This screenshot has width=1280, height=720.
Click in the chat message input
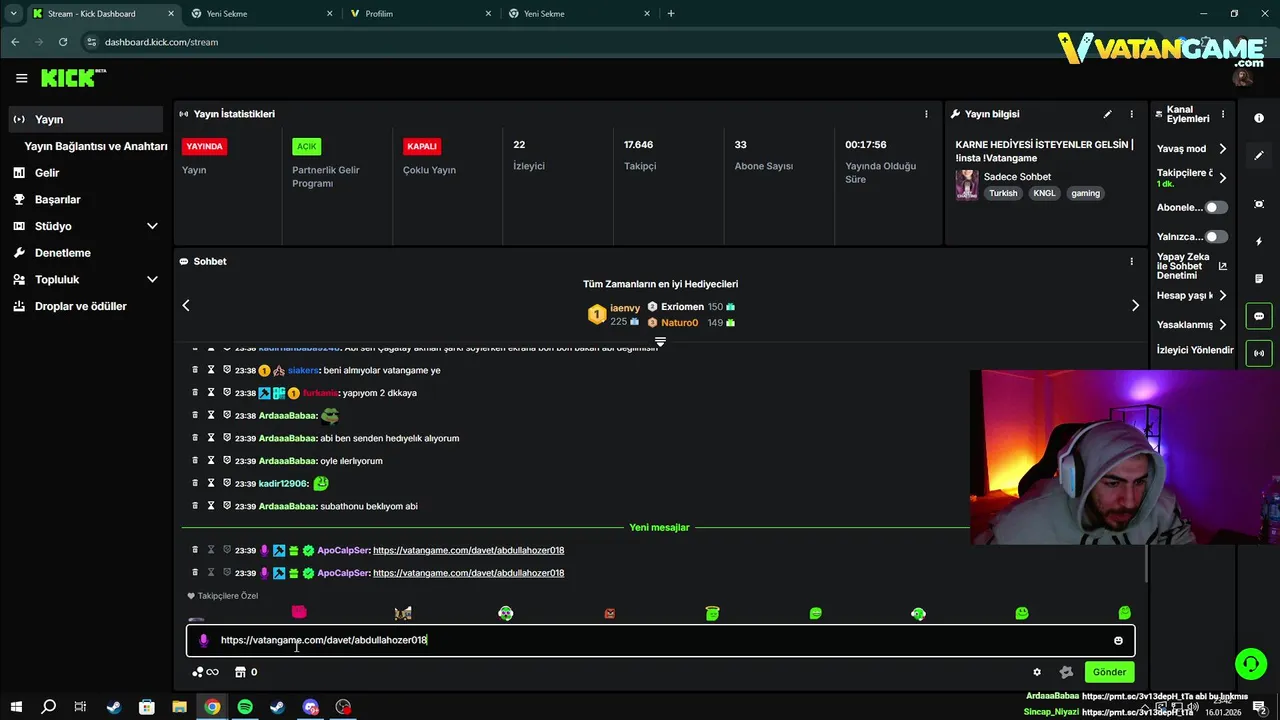coord(660,640)
